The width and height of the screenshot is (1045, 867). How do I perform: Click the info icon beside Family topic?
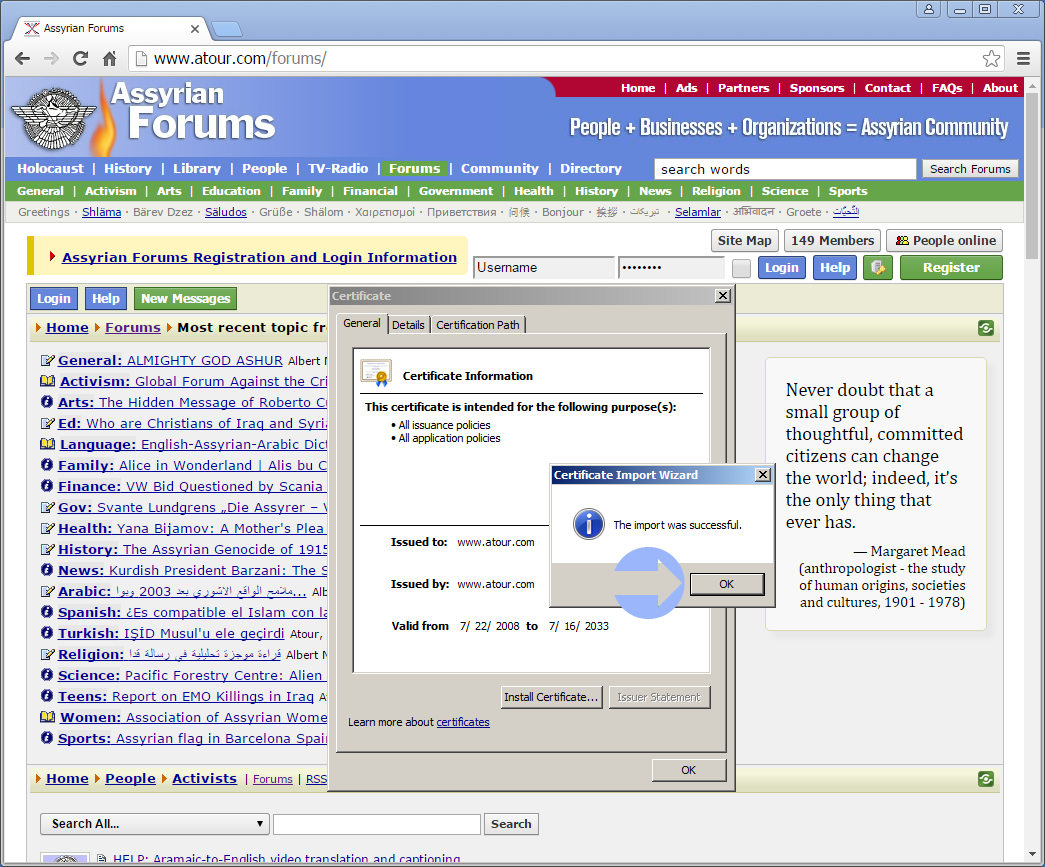click(x=47, y=464)
